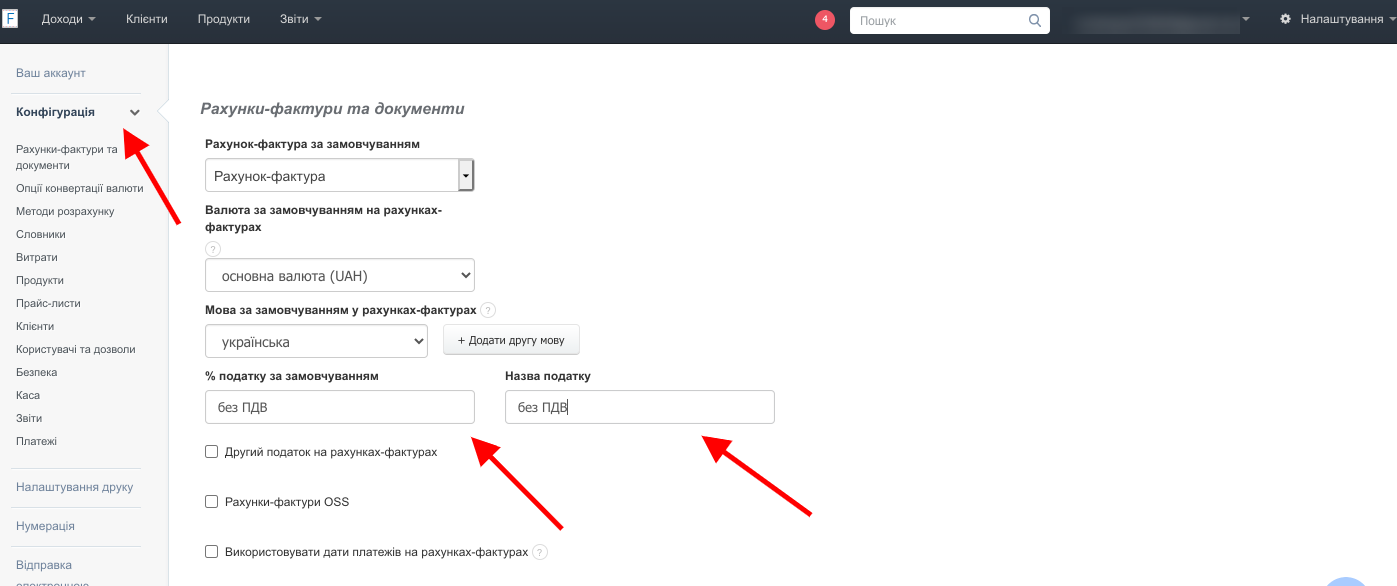Open Користувачі та дозволи
This screenshot has width=1397, height=586.
[x=76, y=349]
